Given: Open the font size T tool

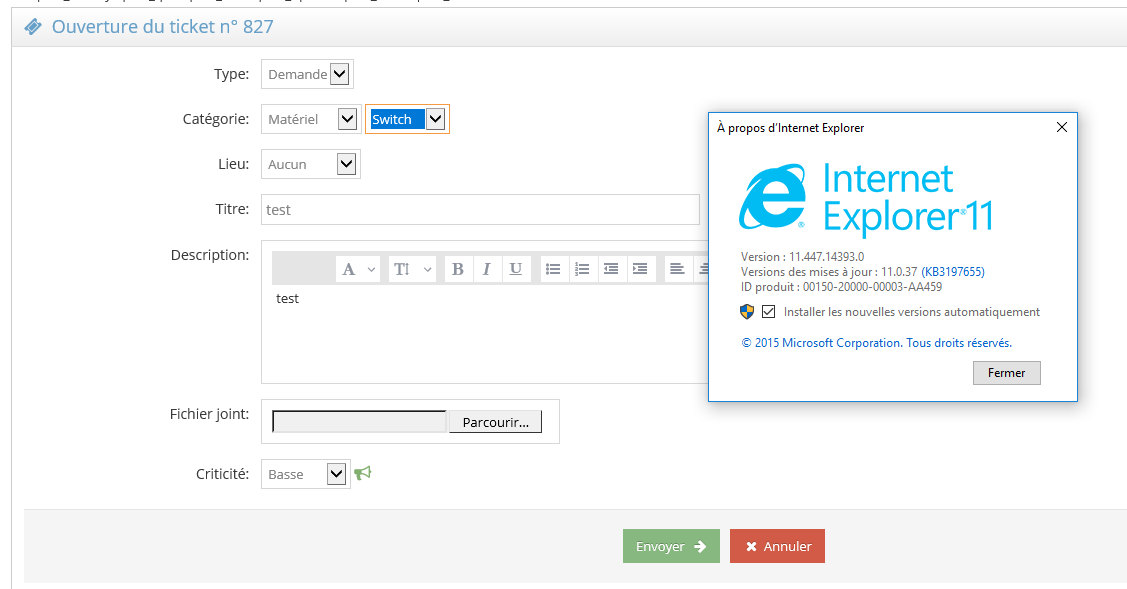Looking at the screenshot, I should click(412, 270).
